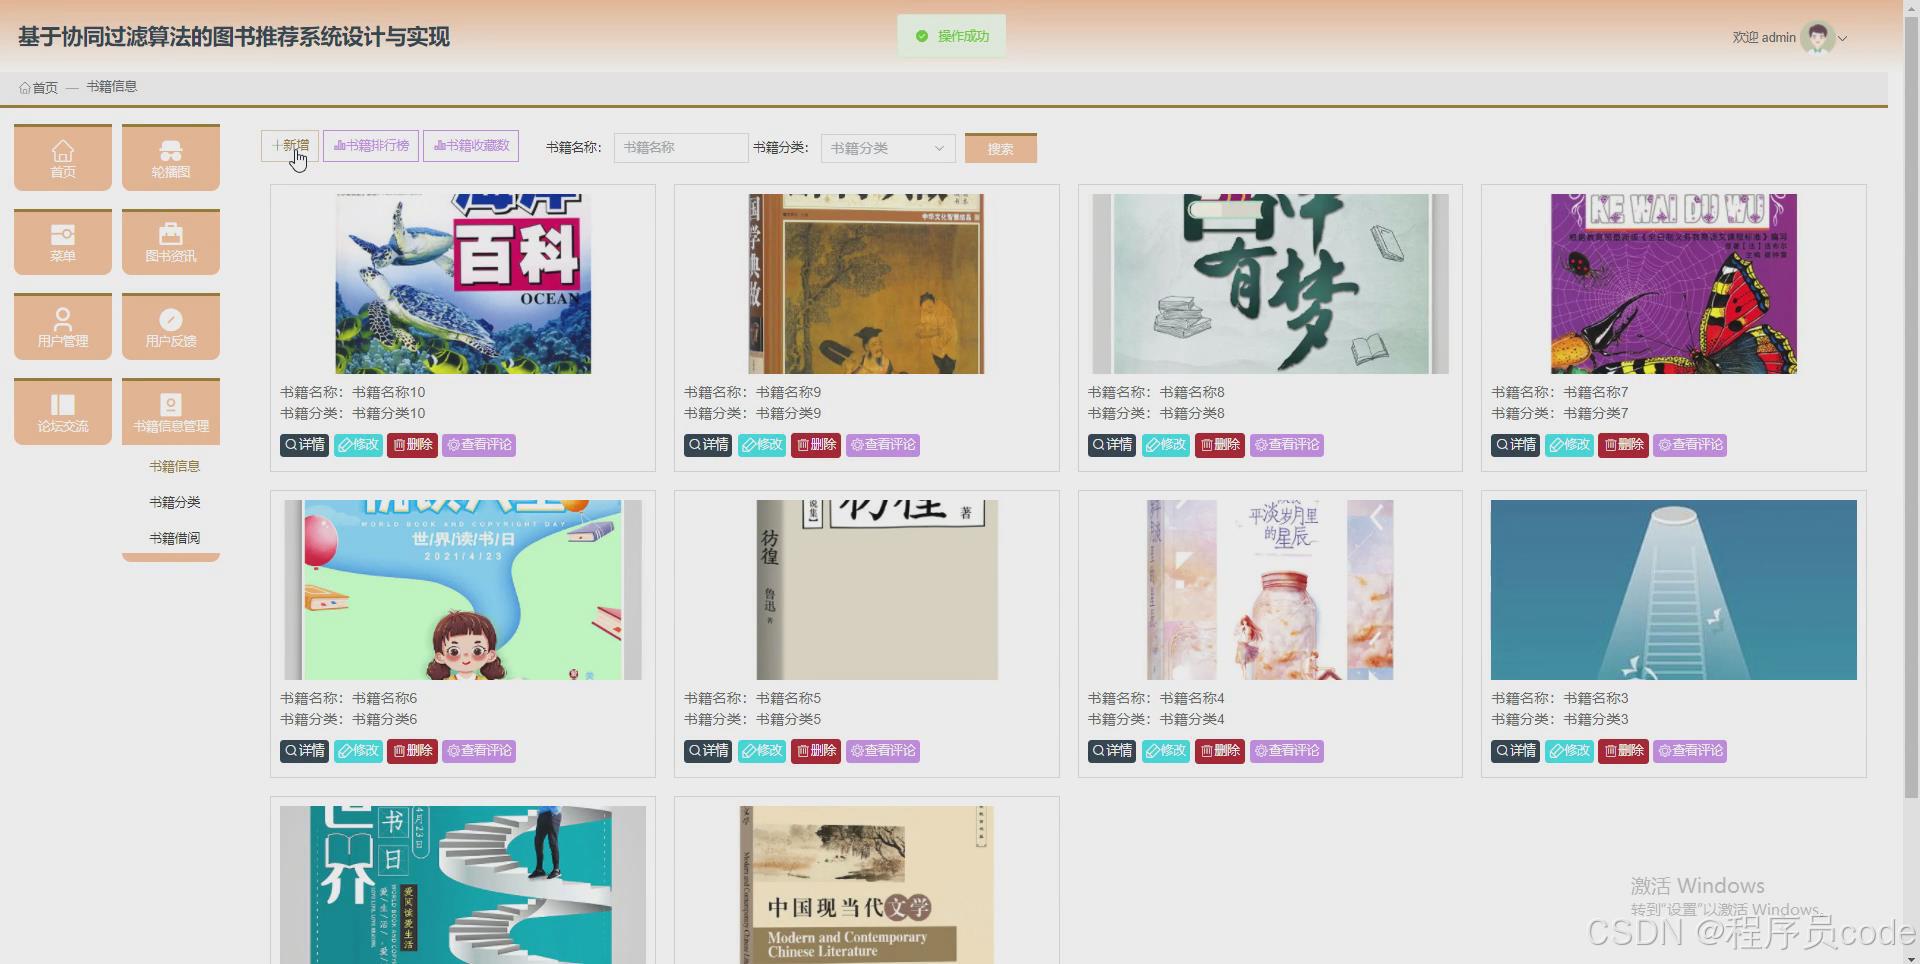Open 轮播图 management via its sidebar icon
The height and width of the screenshot is (964, 1920).
point(170,157)
